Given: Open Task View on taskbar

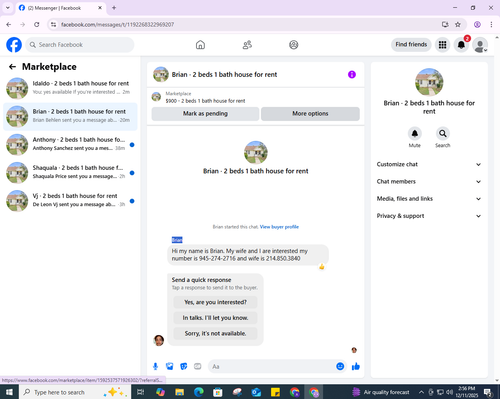Looking at the screenshot, I should coord(141,392).
